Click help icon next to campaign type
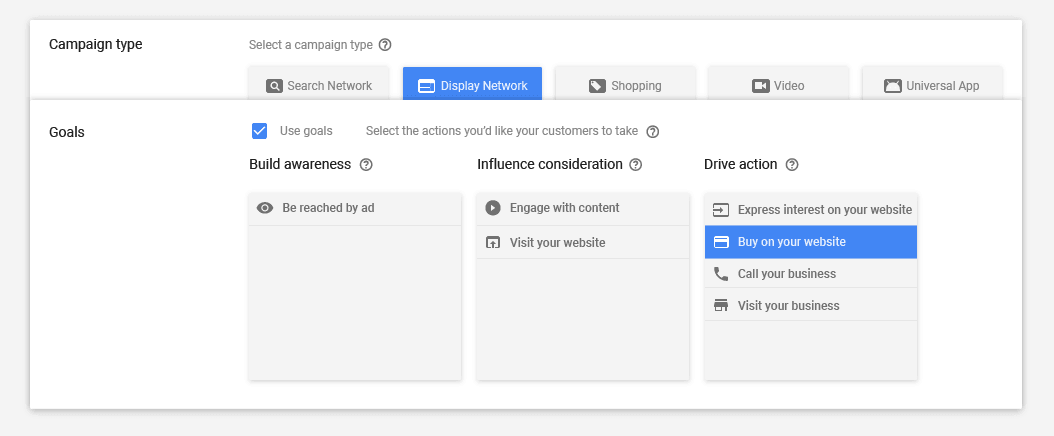 pos(385,45)
